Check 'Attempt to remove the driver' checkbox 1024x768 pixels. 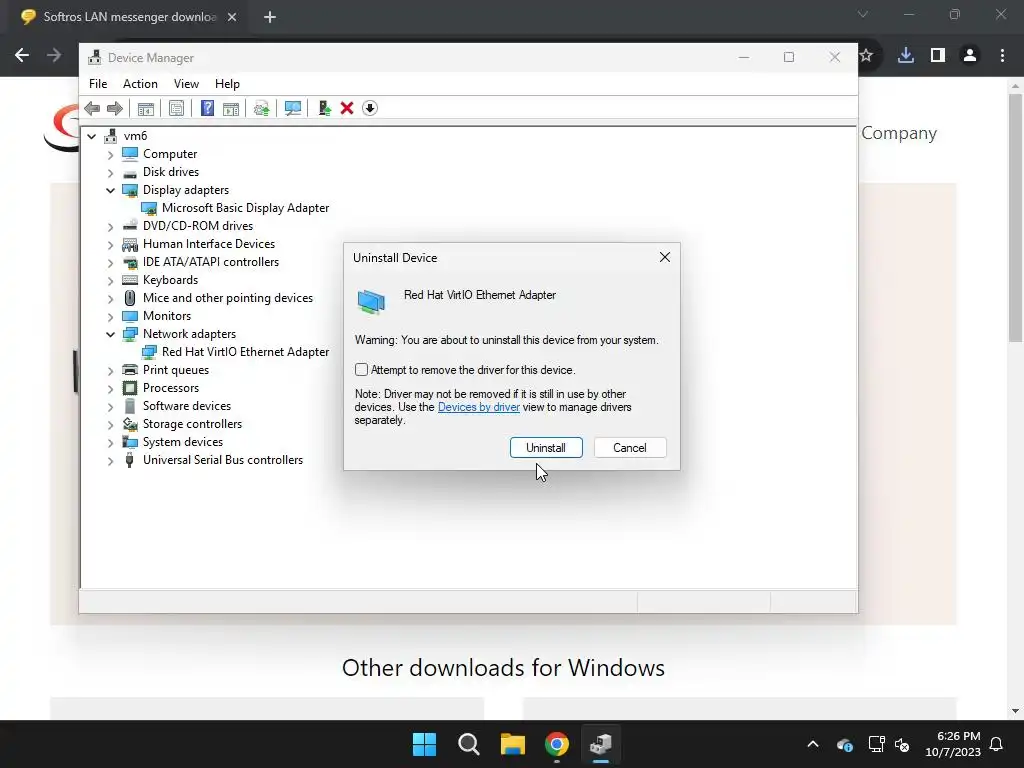click(x=361, y=370)
